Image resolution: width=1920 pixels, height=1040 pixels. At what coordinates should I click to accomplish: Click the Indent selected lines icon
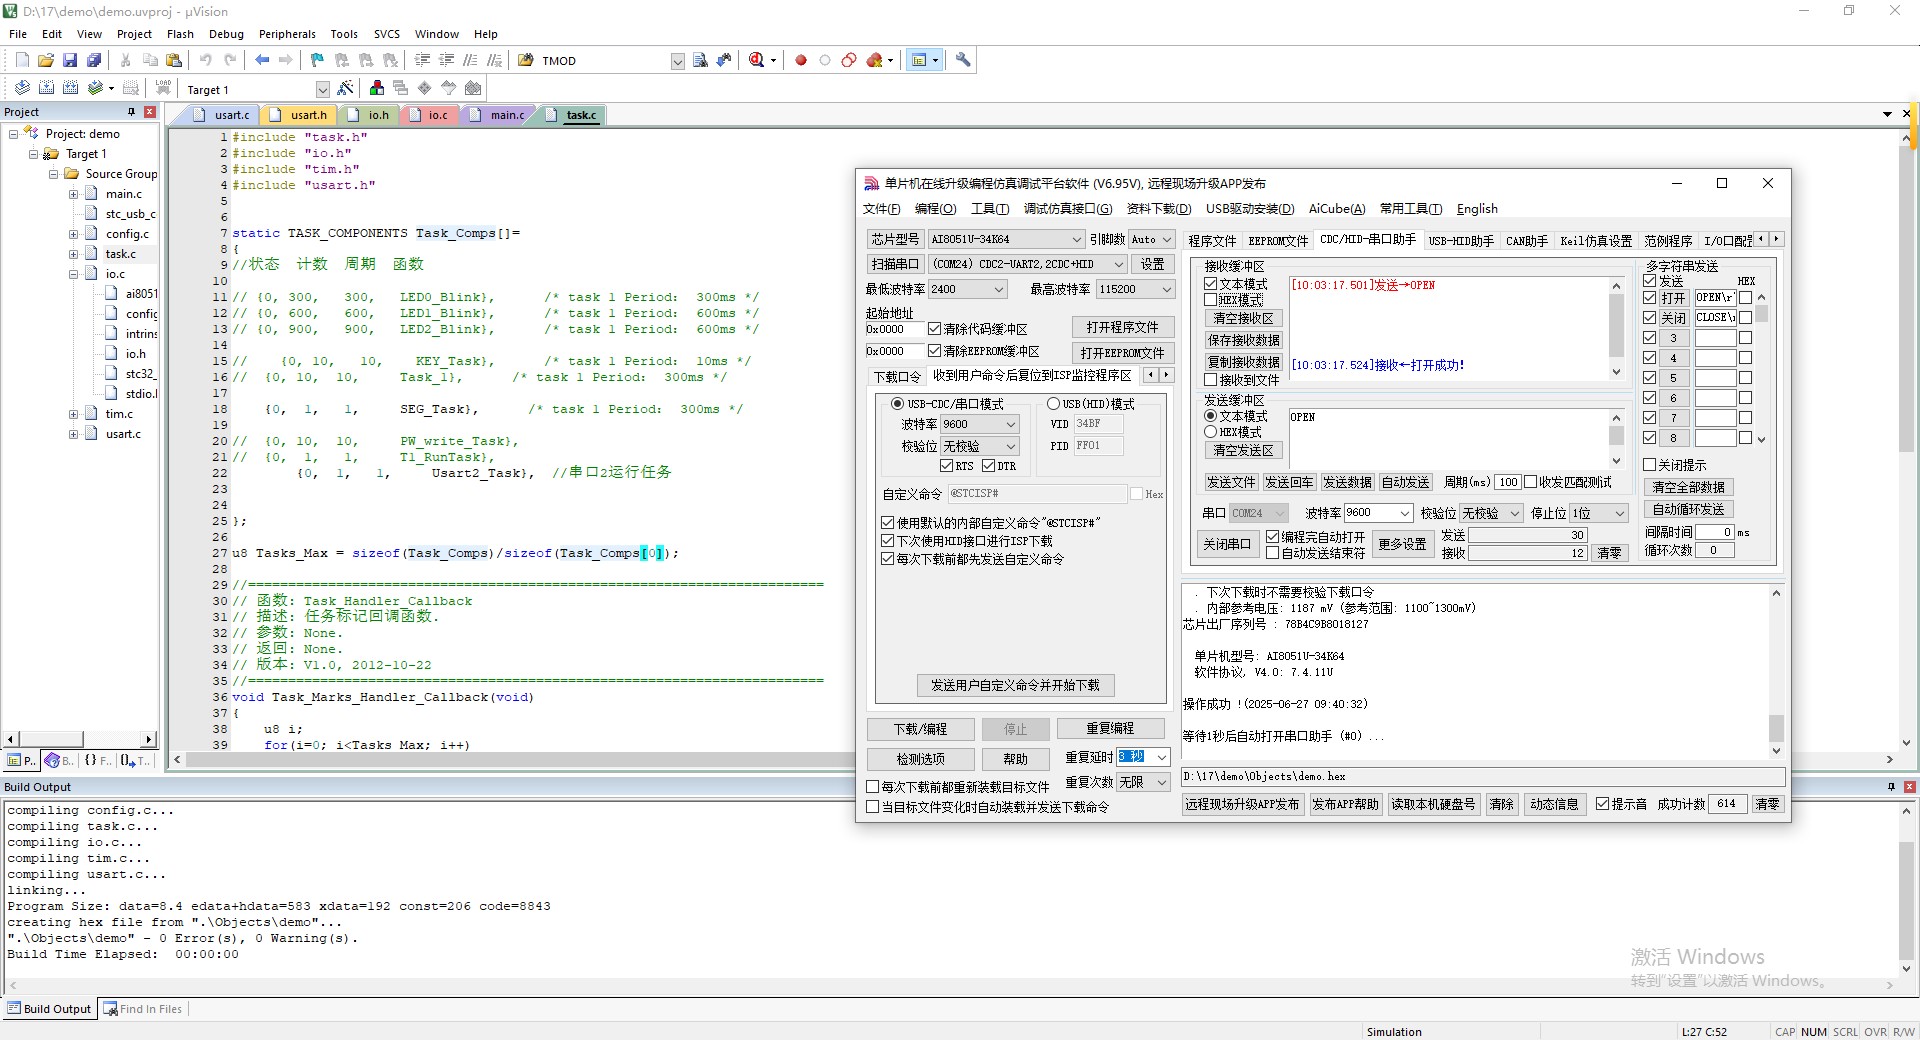(423, 60)
